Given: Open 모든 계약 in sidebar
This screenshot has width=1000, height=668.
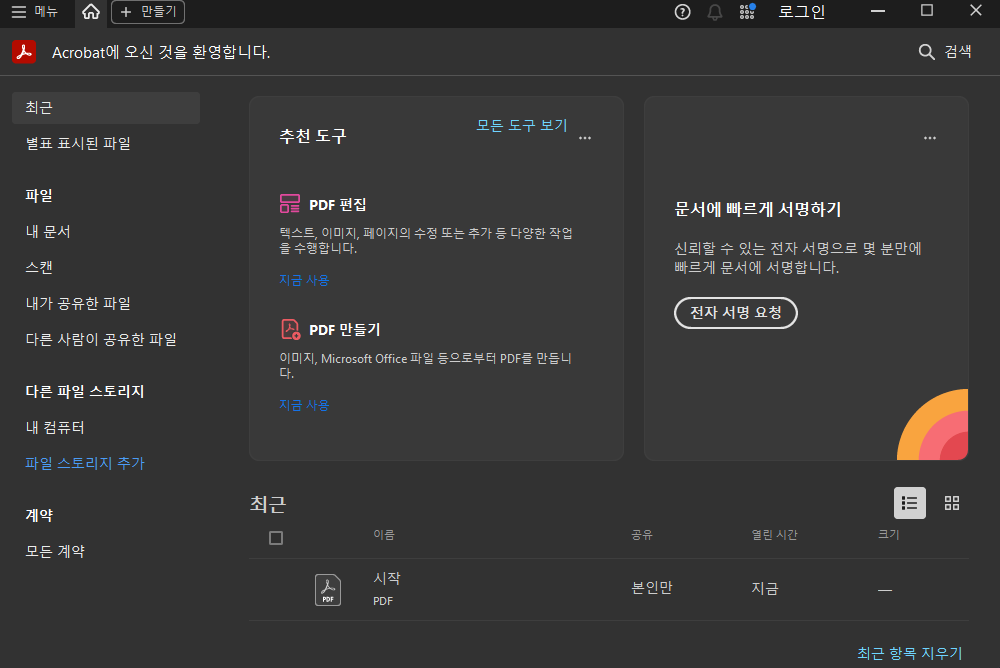Looking at the screenshot, I should [55, 551].
